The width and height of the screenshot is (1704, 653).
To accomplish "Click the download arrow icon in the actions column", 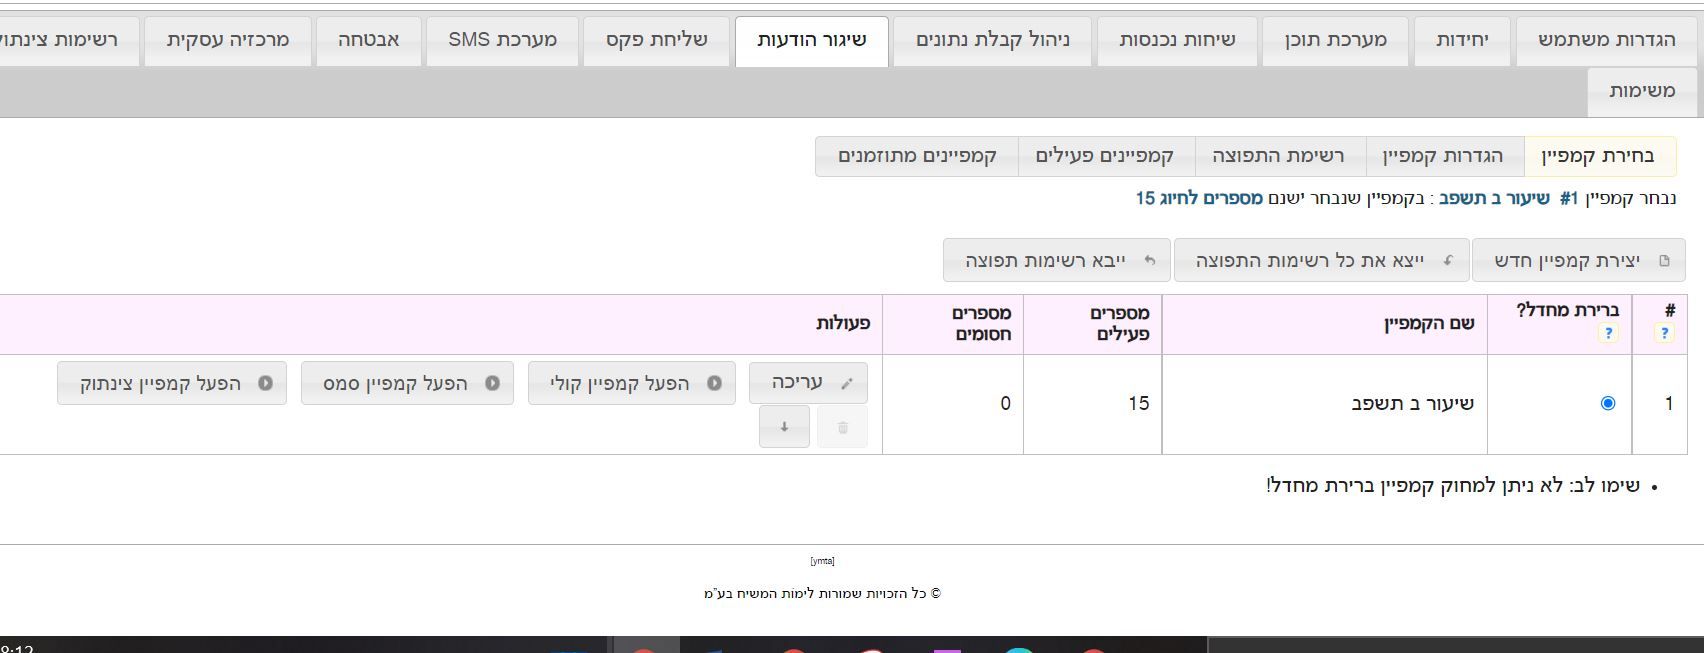I will (784, 427).
